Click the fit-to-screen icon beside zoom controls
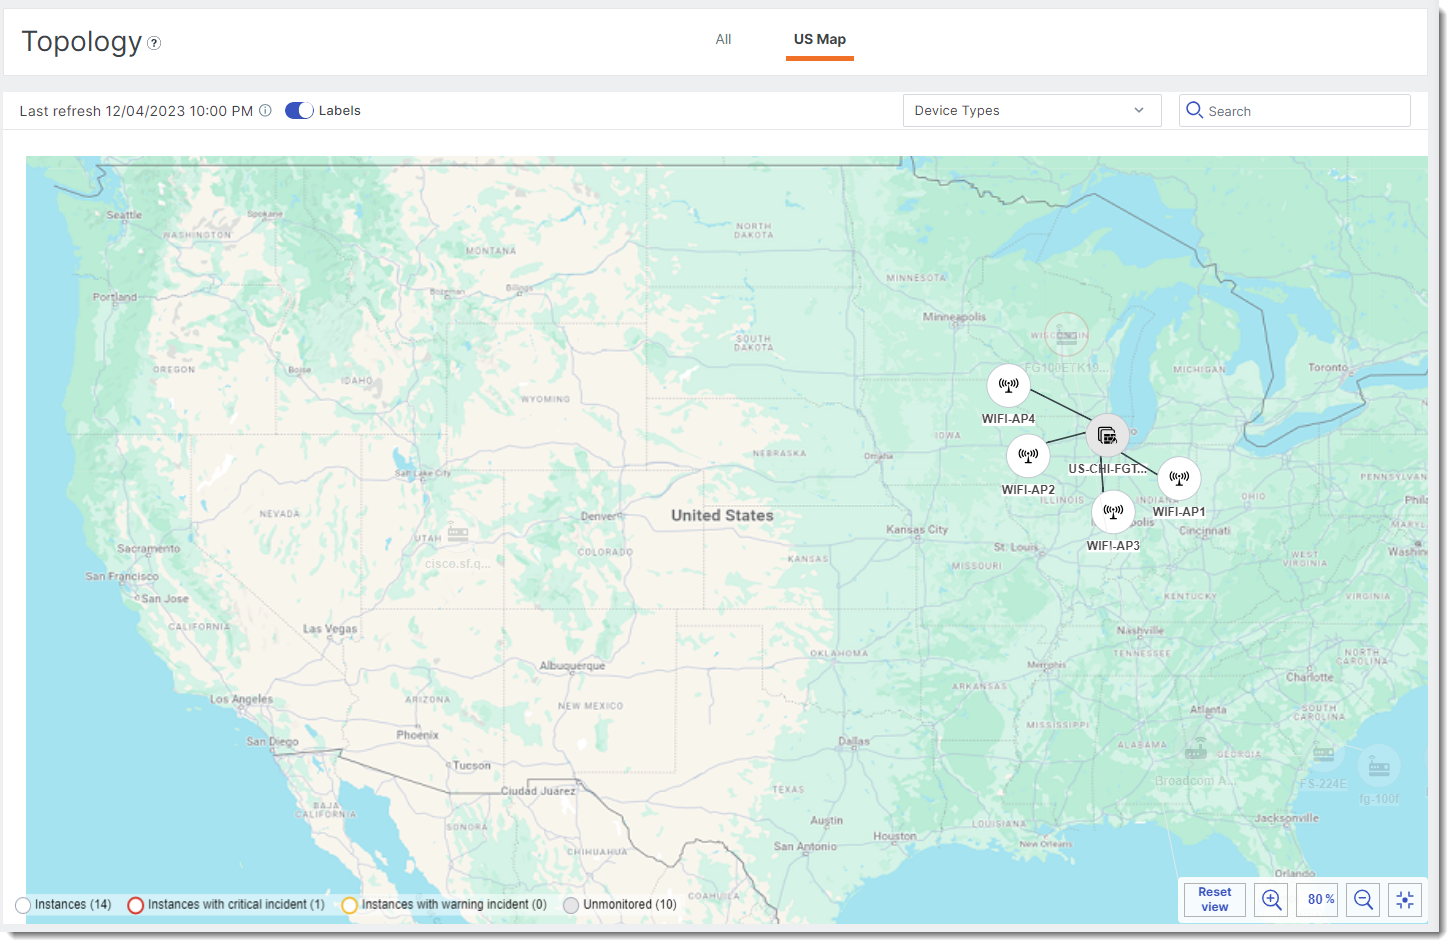 [x=1405, y=899]
